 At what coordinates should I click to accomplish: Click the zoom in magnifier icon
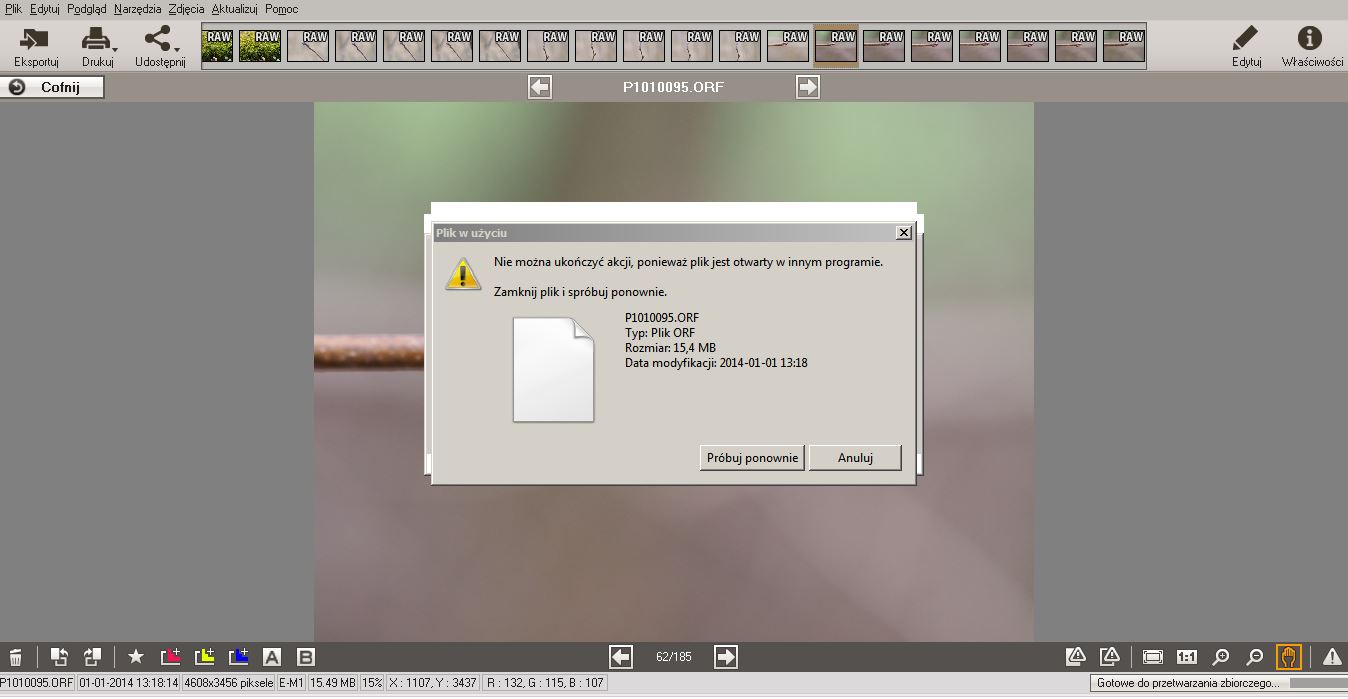pos(1221,657)
